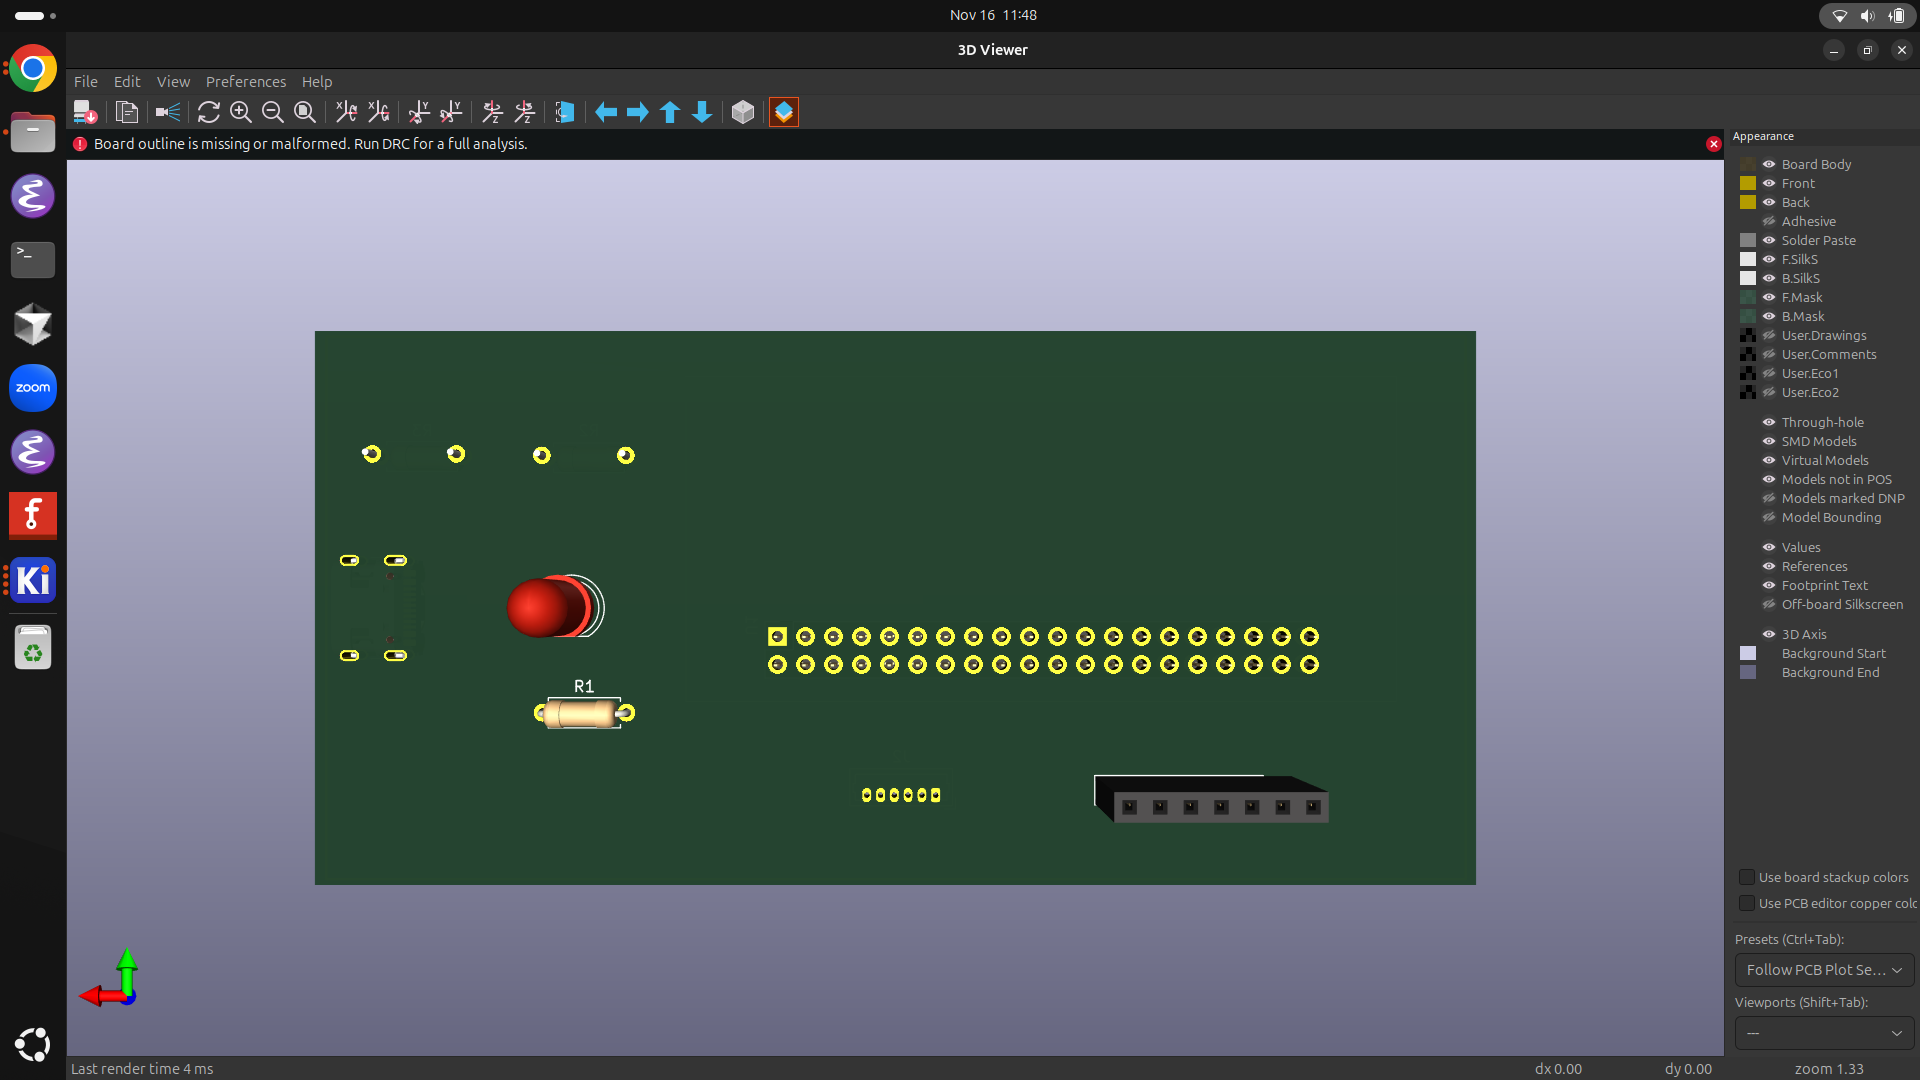
Task: Enable Use PCB editor copper colors
Action: coord(1747,903)
